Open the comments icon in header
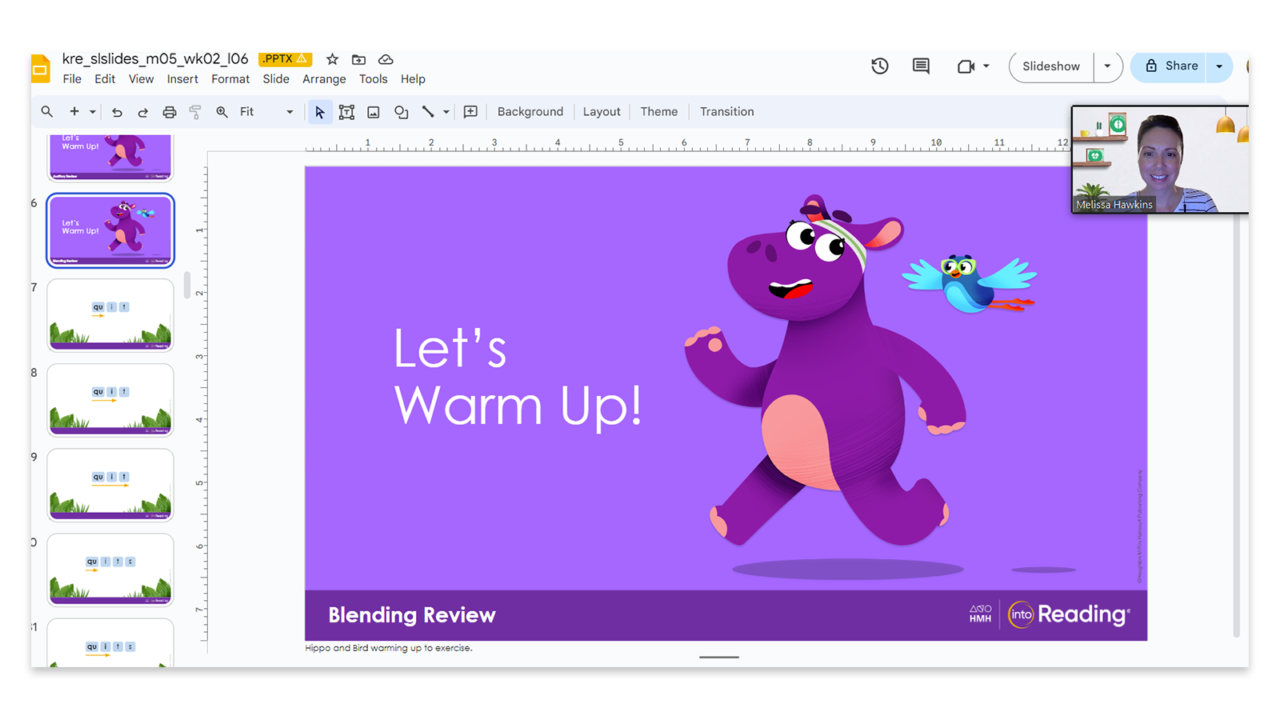The height and width of the screenshot is (720, 1280). click(x=921, y=66)
